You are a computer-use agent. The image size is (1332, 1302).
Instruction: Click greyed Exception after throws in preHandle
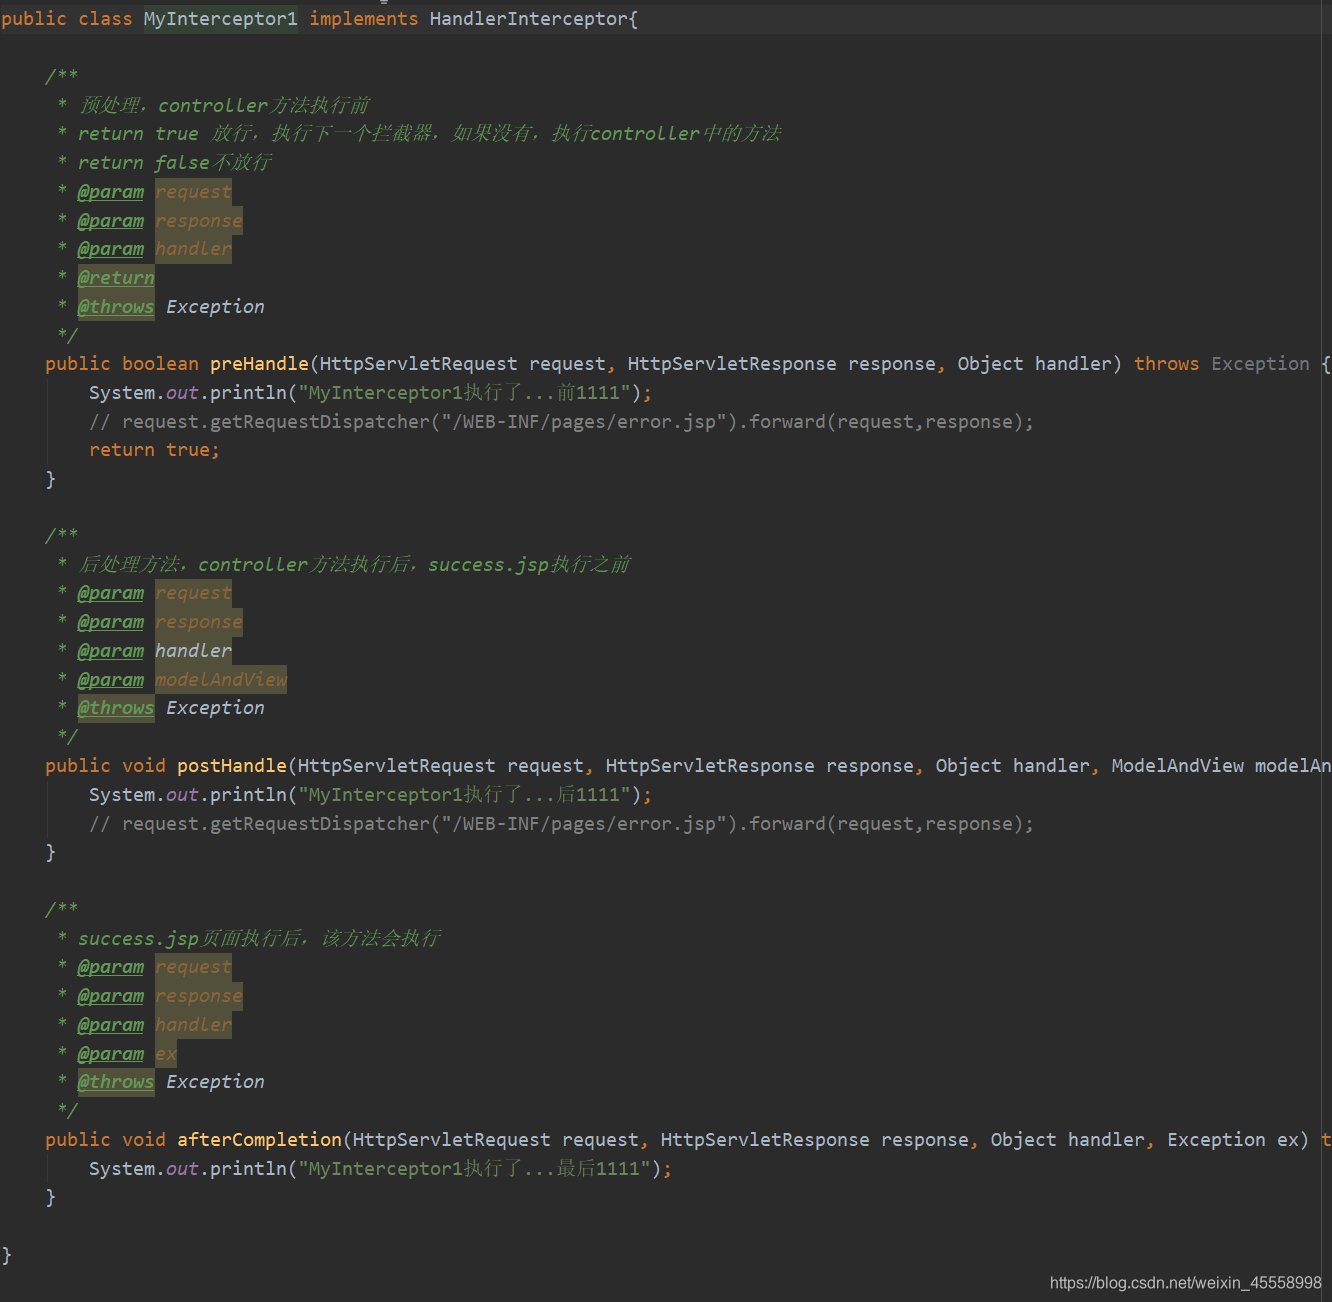[1260, 364]
